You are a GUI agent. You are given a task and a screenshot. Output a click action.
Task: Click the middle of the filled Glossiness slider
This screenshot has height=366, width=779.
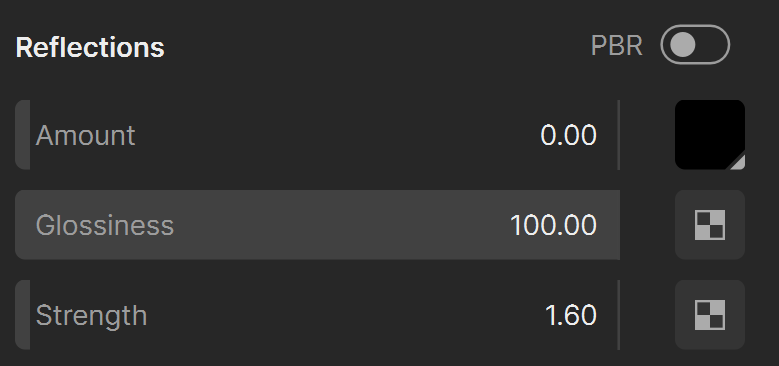(317, 225)
